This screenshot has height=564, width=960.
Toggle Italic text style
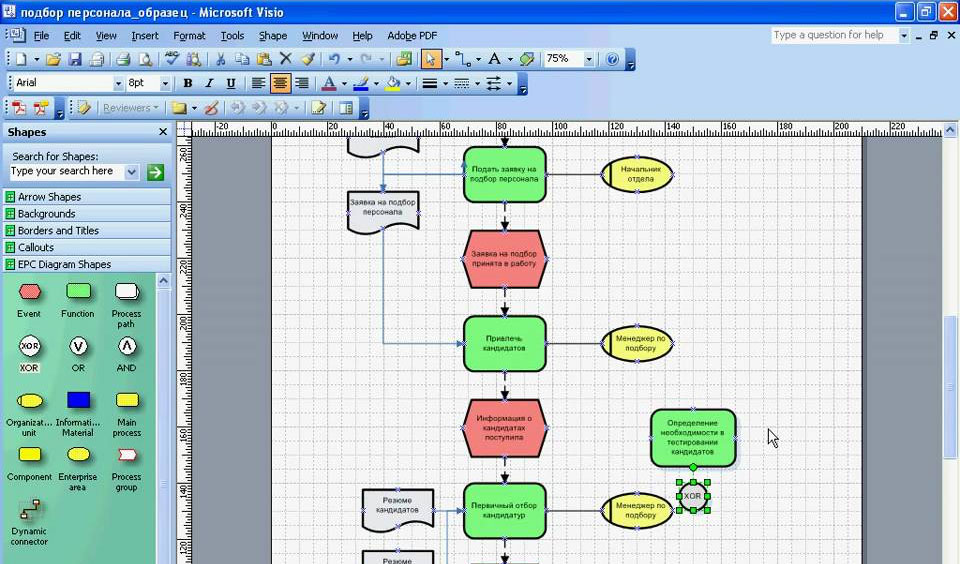pyautogui.click(x=209, y=84)
